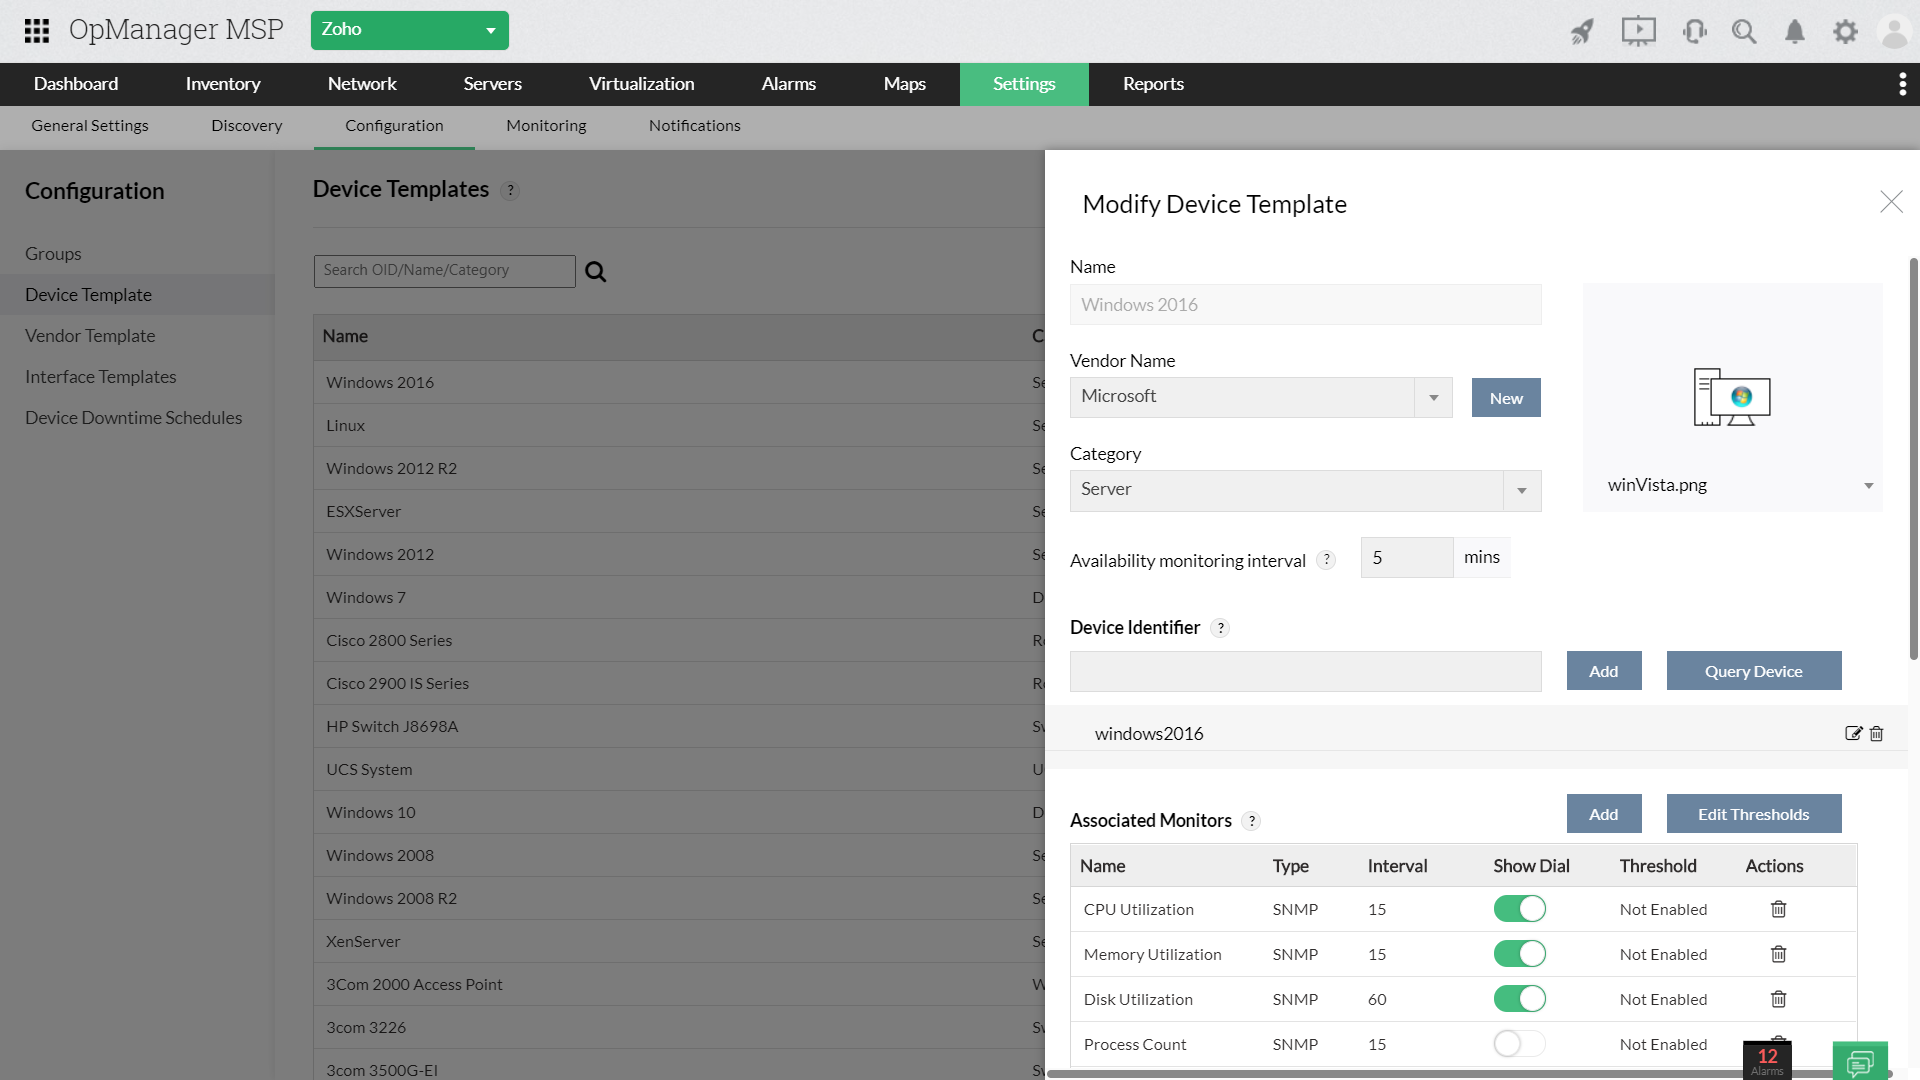
Task: Click the Device Identifier input field
Action: (x=1305, y=671)
